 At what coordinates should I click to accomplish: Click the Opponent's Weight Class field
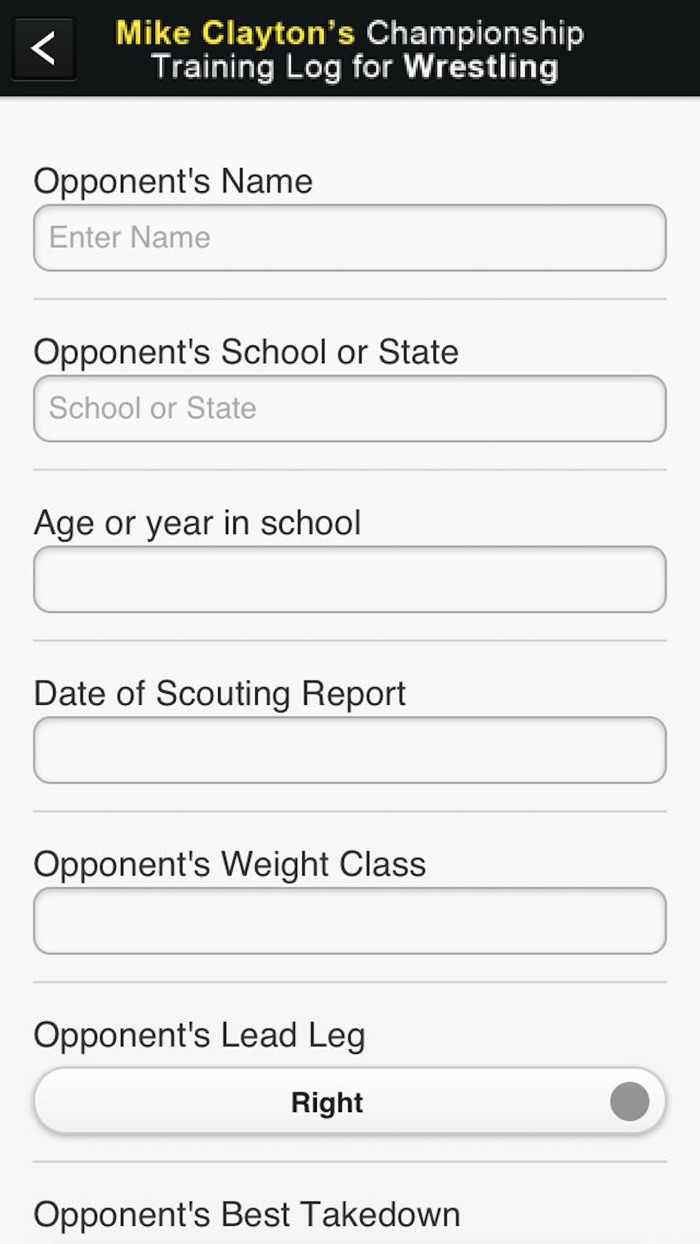[349, 921]
